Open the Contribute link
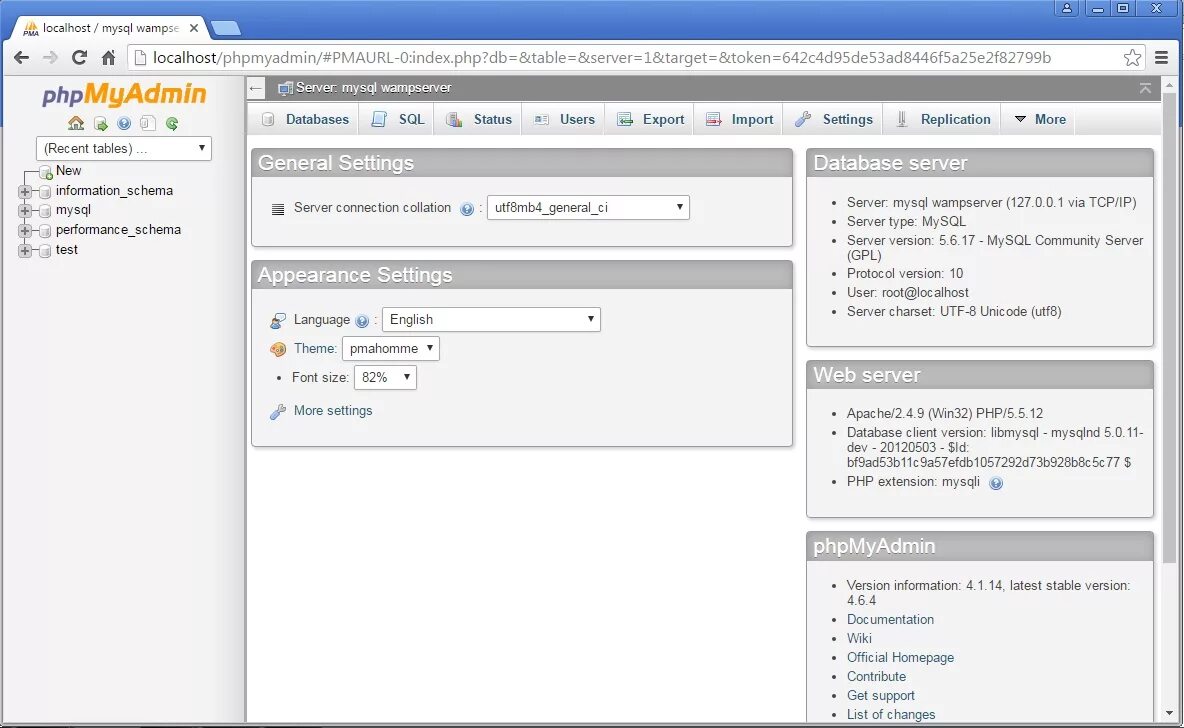This screenshot has width=1184, height=728. point(876,677)
